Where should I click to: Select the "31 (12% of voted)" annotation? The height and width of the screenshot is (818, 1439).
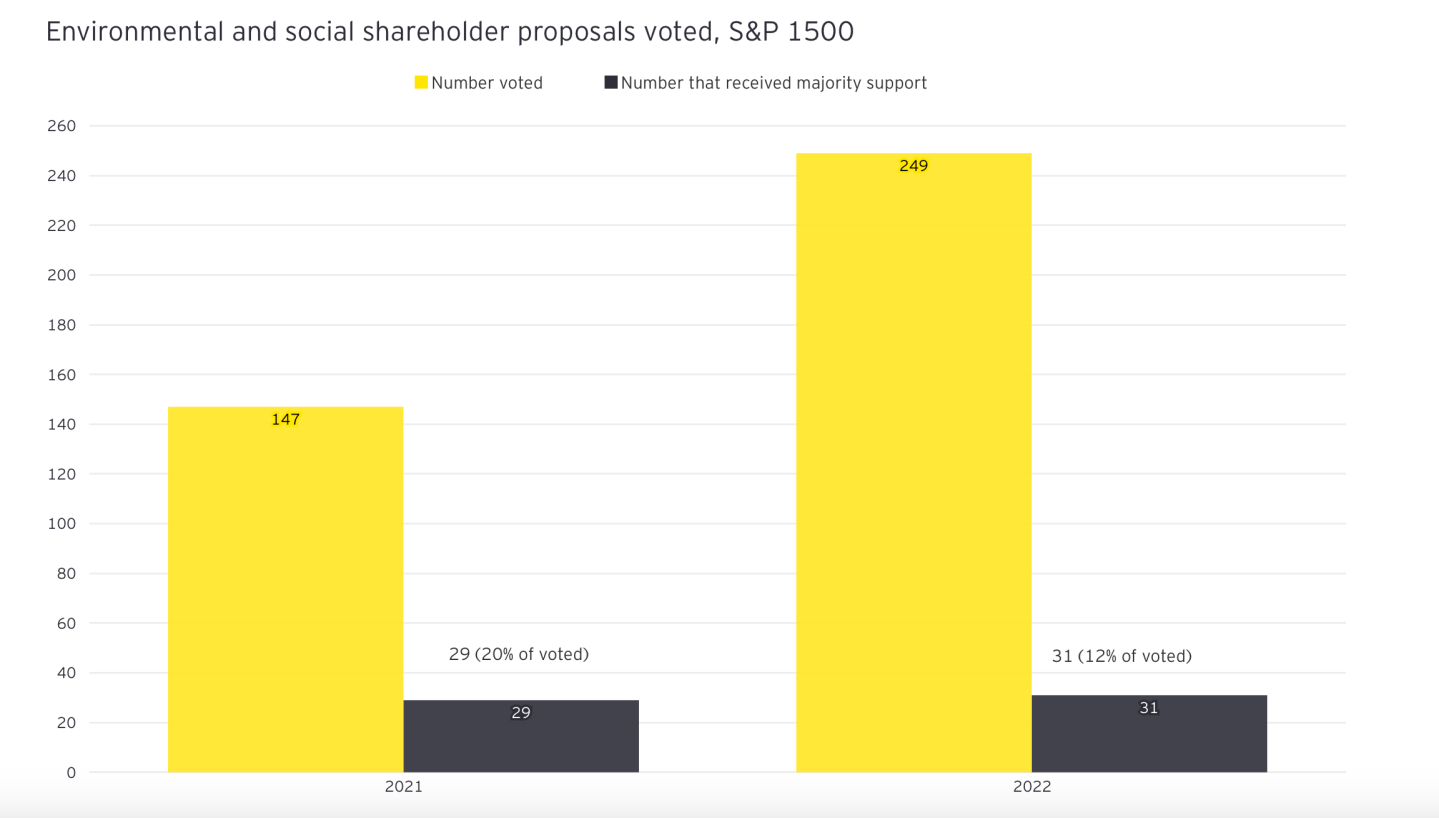click(1122, 656)
